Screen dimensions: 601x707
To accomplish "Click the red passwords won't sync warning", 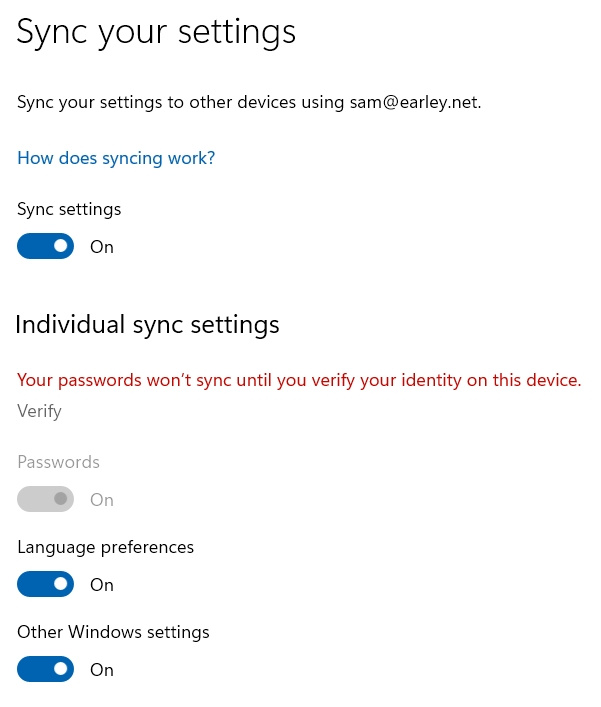I will point(299,381).
